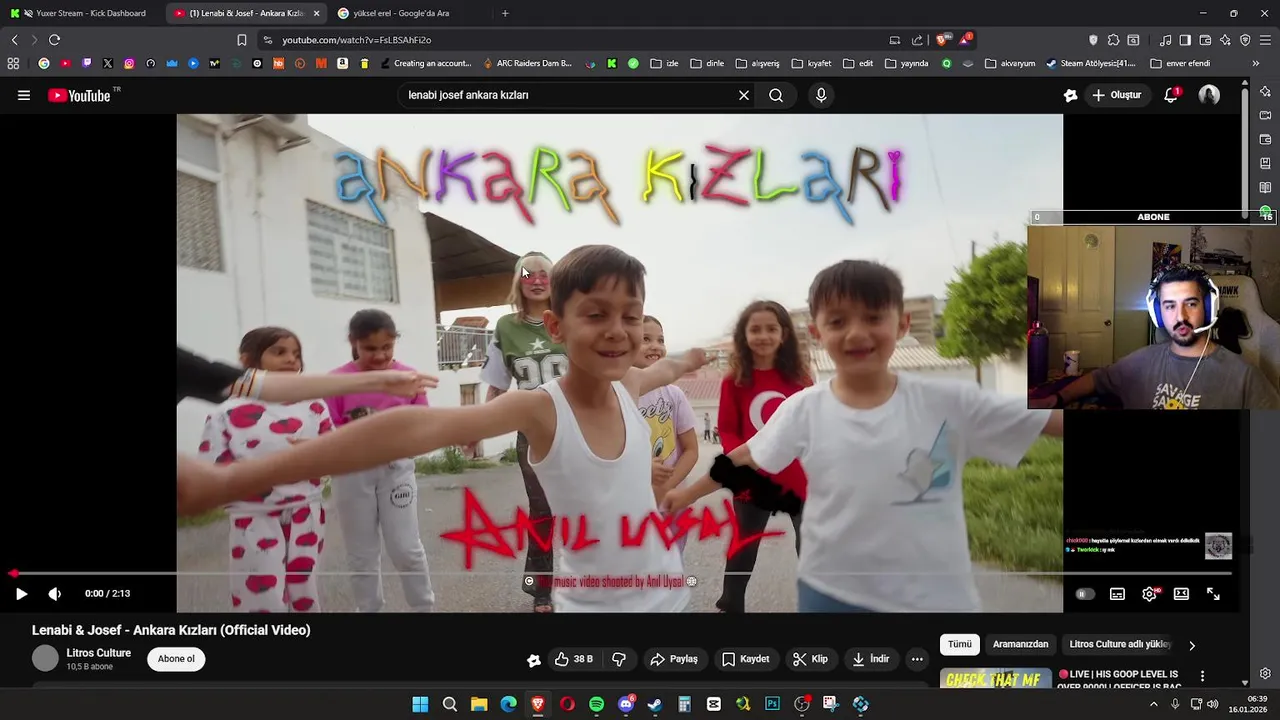Turn on subtitles with the captions button
Screen dimensions: 1280x720
(1117, 594)
